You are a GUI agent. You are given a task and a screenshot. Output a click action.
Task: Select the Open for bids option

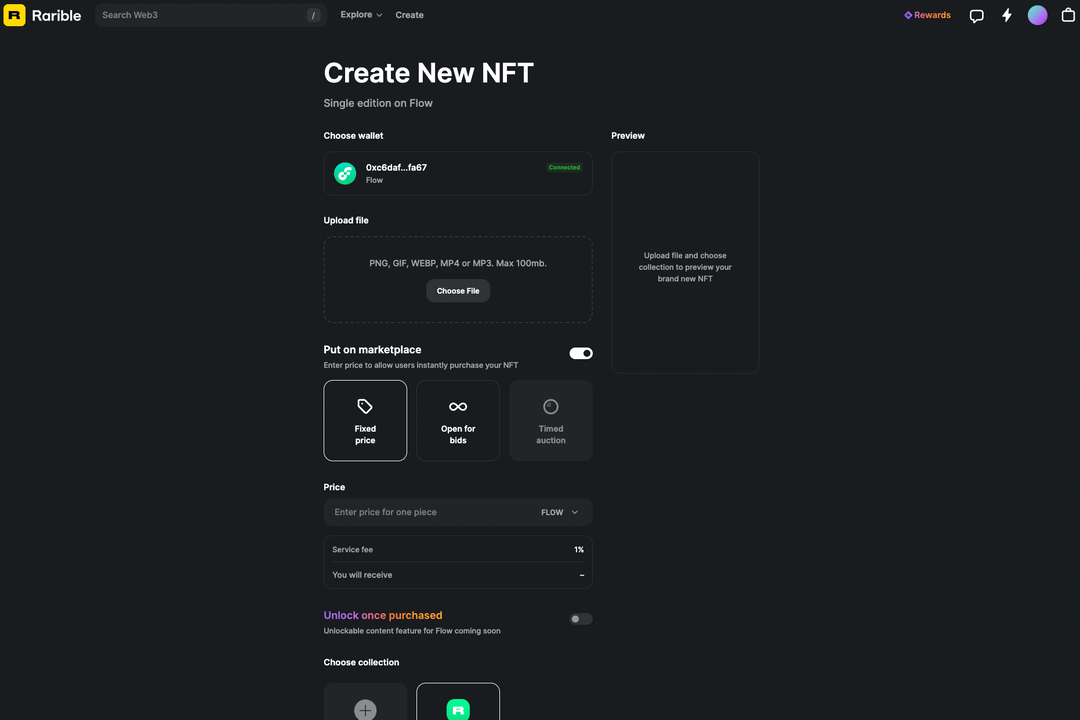click(x=457, y=420)
